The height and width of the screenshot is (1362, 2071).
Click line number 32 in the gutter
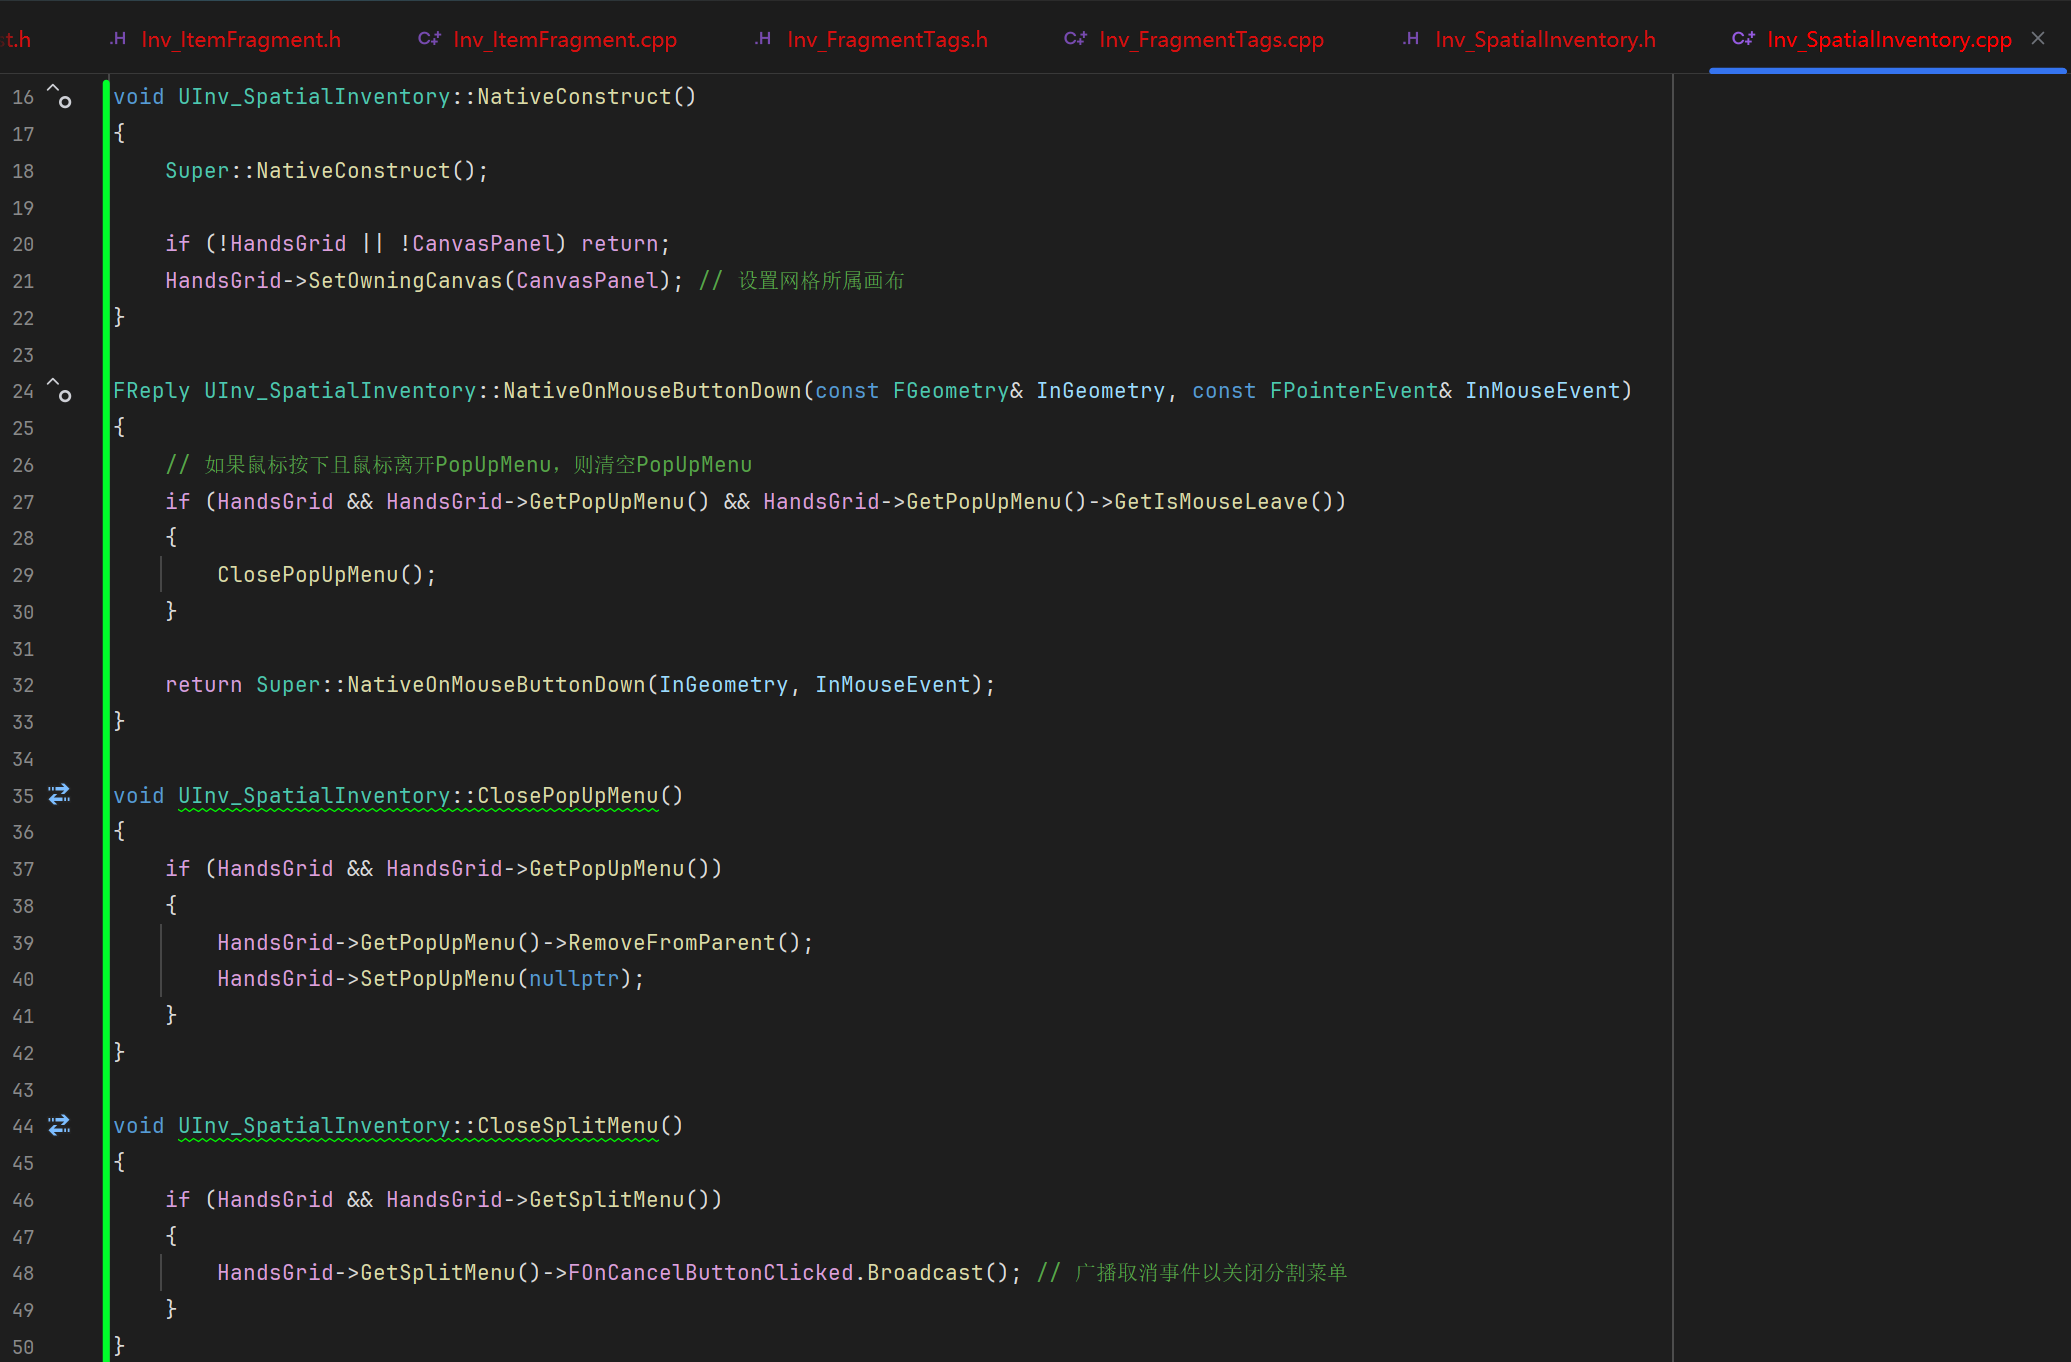click(23, 686)
